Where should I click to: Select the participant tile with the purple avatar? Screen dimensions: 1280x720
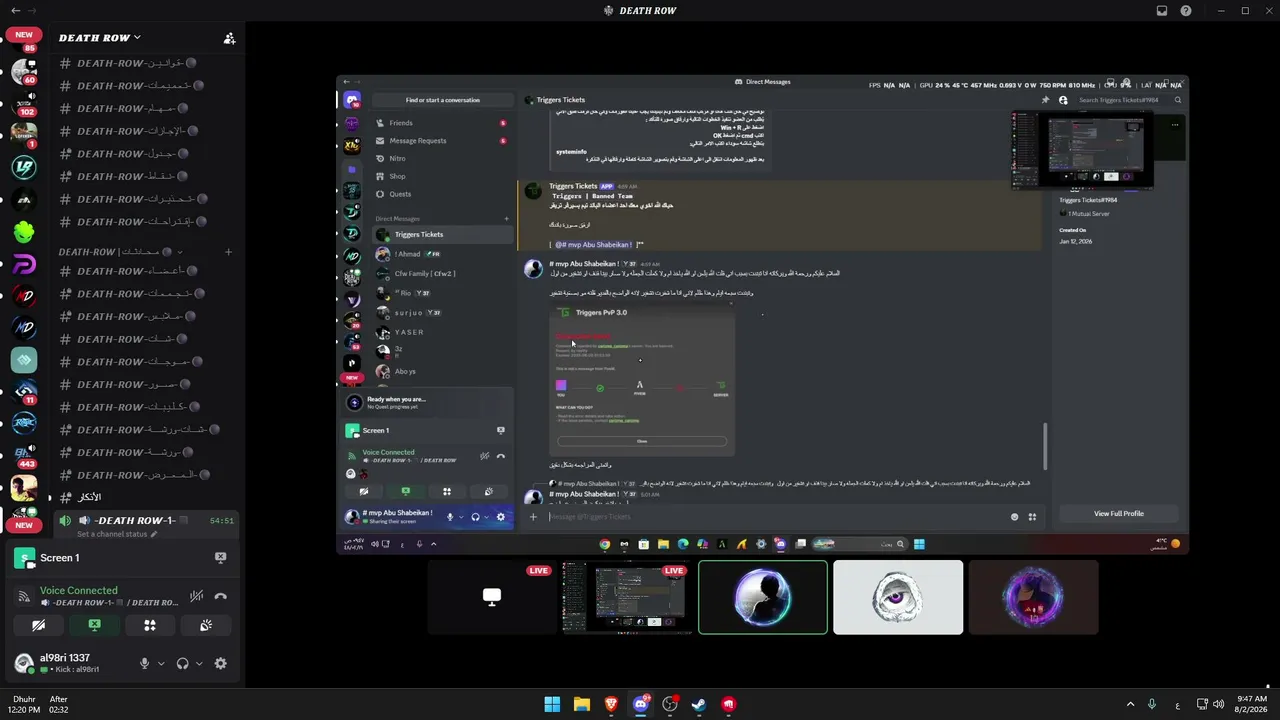(x=1033, y=598)
